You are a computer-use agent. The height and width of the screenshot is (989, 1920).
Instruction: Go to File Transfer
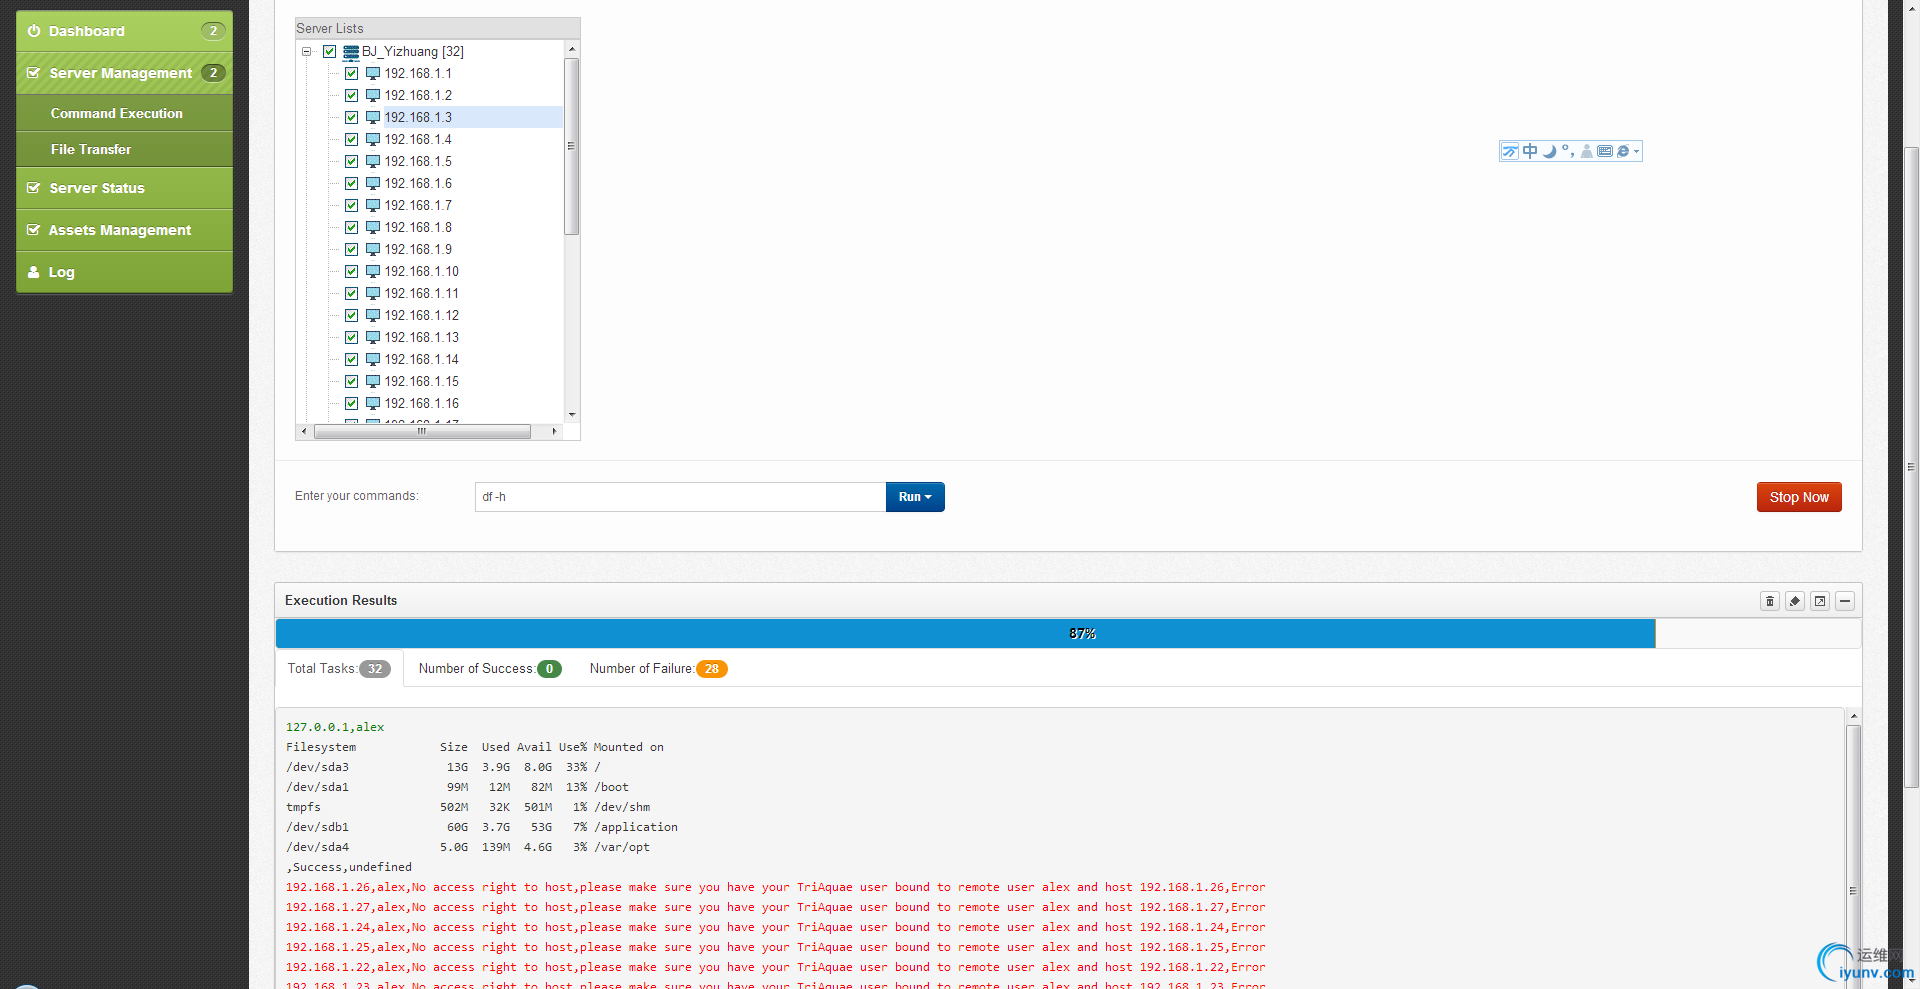coord(124,149)
